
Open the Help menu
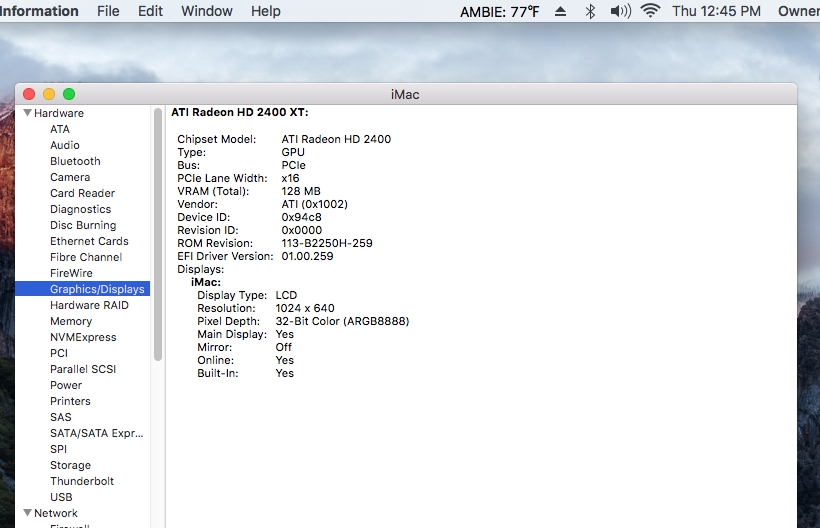coord(265,11)
